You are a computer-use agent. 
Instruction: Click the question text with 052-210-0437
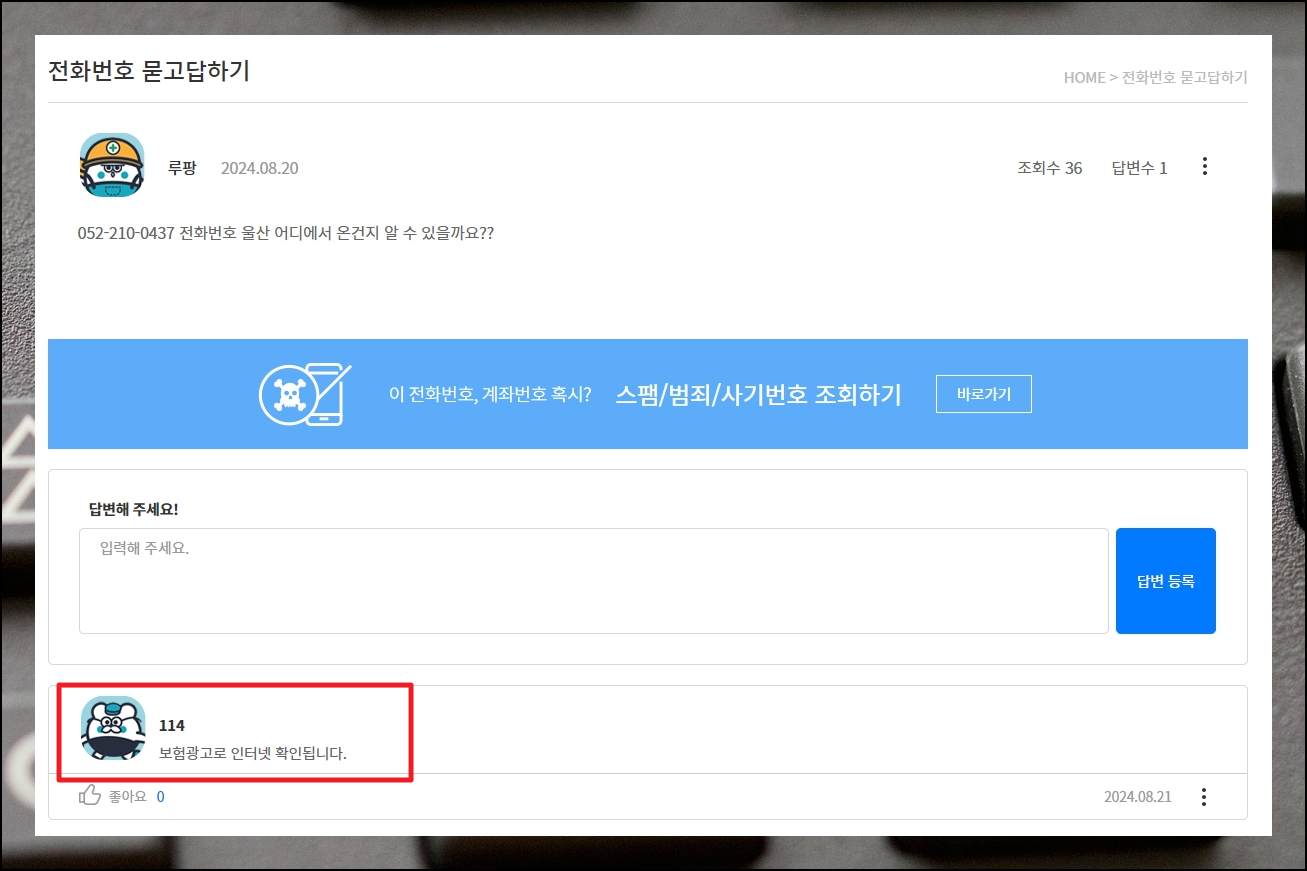(286, 233)
